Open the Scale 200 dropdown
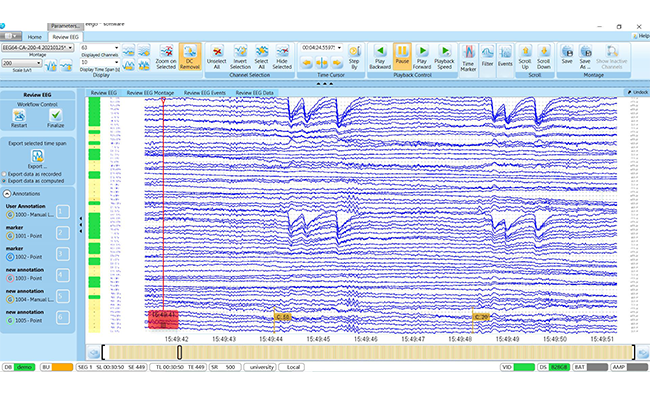Image resolution: width=650 pixels, height=395 pixels. tap(22, 63)
